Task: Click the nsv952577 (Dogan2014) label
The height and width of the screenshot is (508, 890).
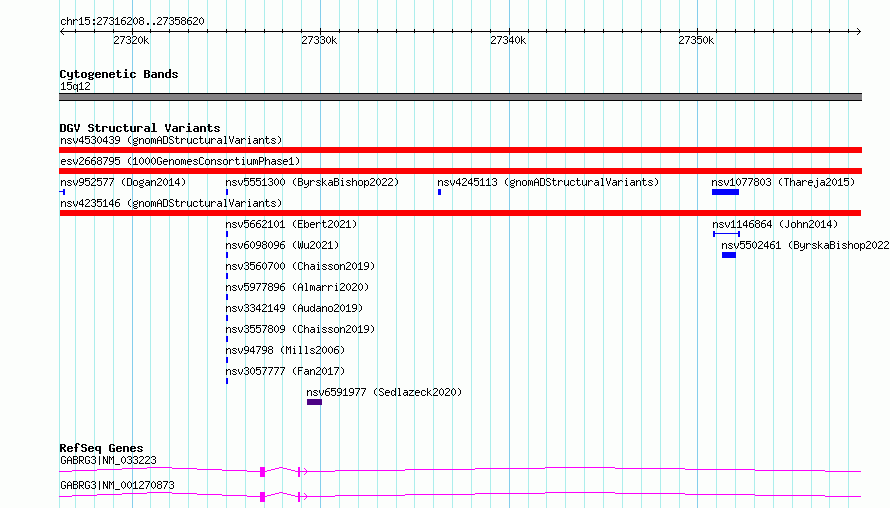Action: (x=123, y=182)
